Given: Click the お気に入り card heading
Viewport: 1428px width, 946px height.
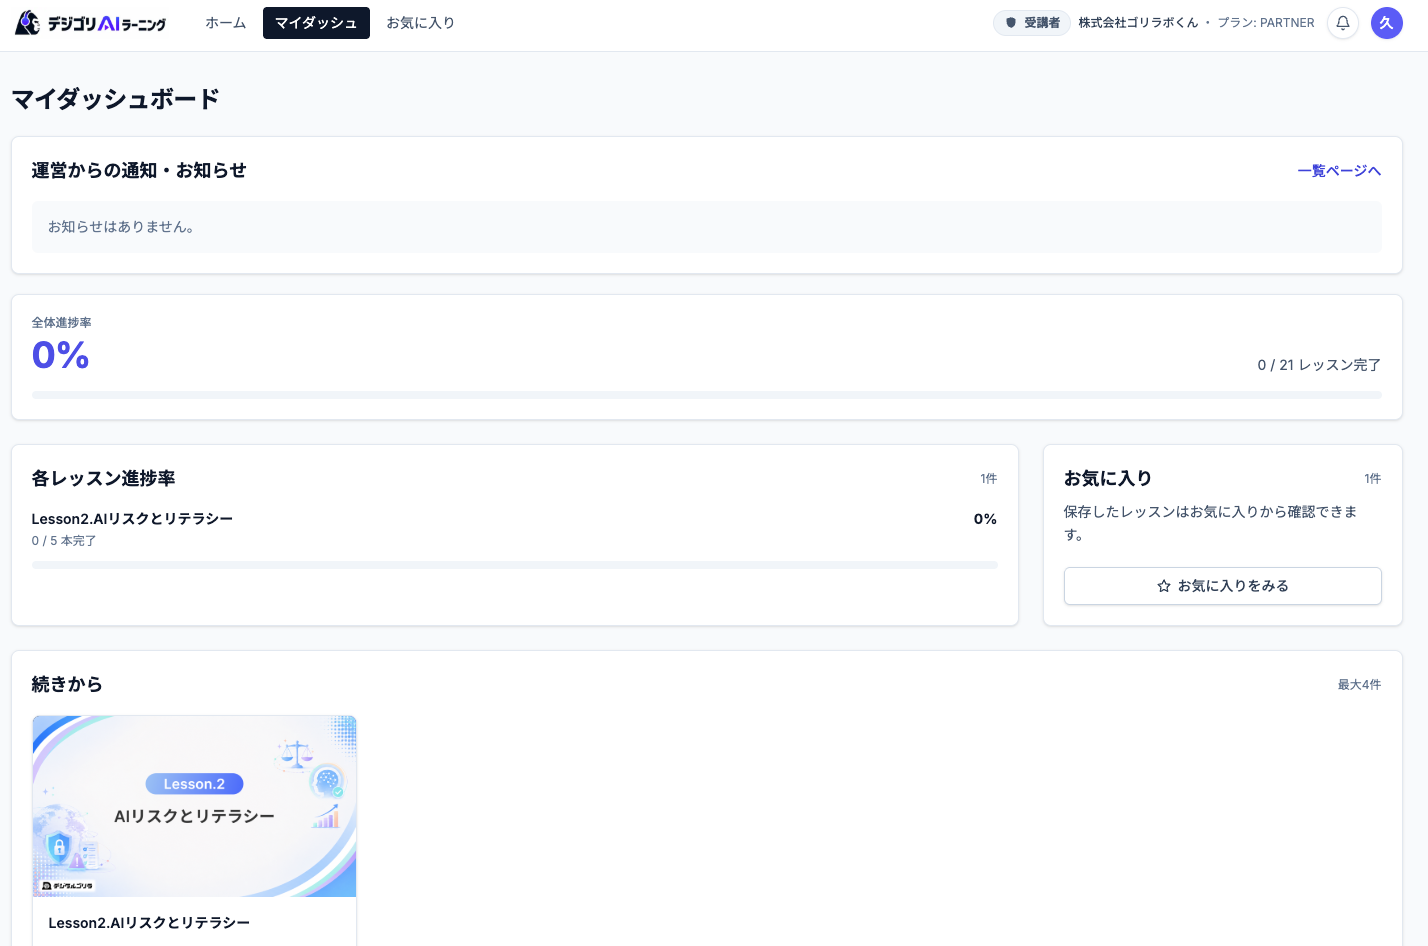Looking at the screenshot, I should (1108, 478).
